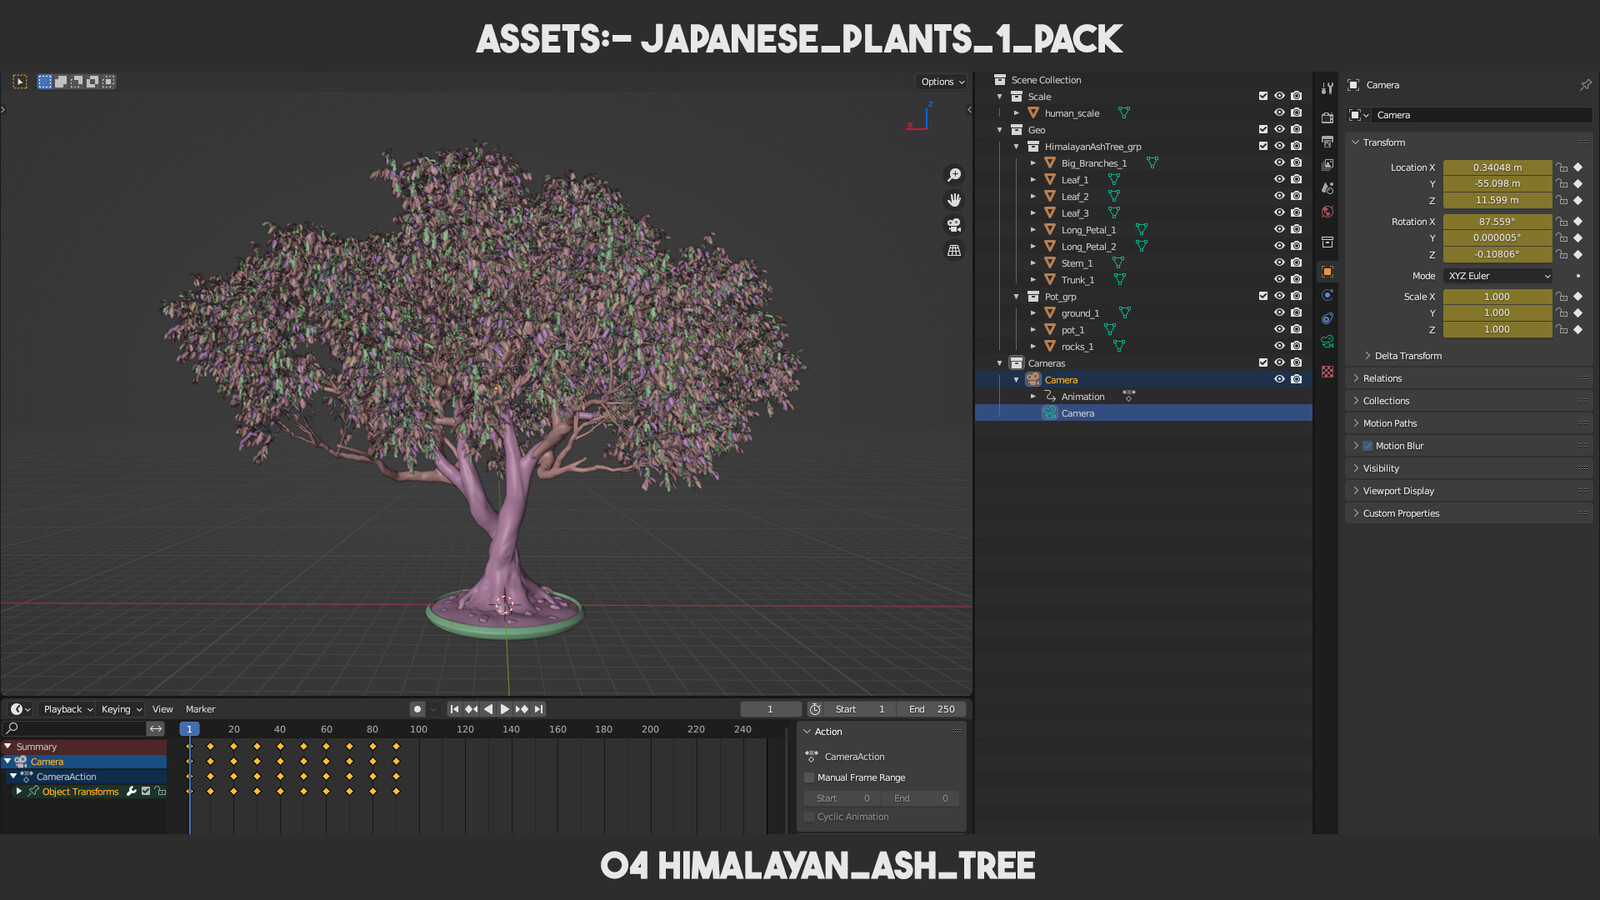1600x900 pixels.
Task: Open the Playback menu in timeline
Action: click(68, 709)
